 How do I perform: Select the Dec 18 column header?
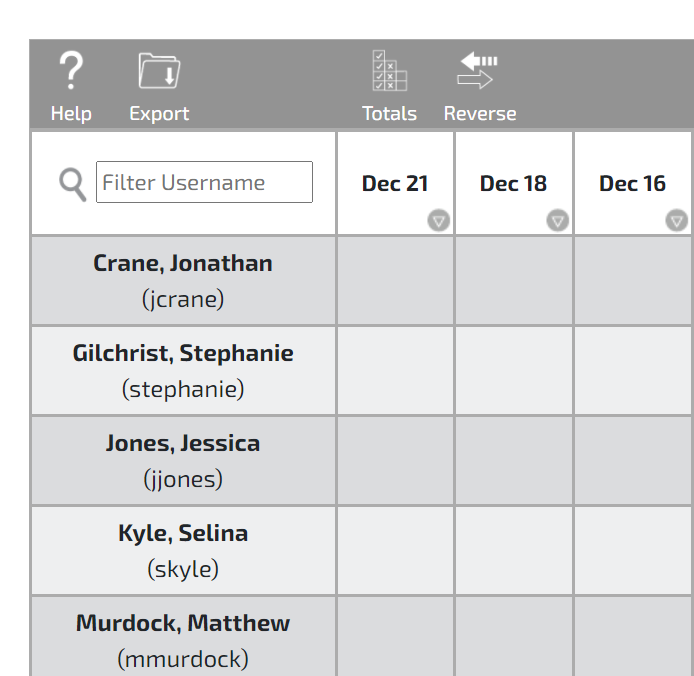pos(513,183)
